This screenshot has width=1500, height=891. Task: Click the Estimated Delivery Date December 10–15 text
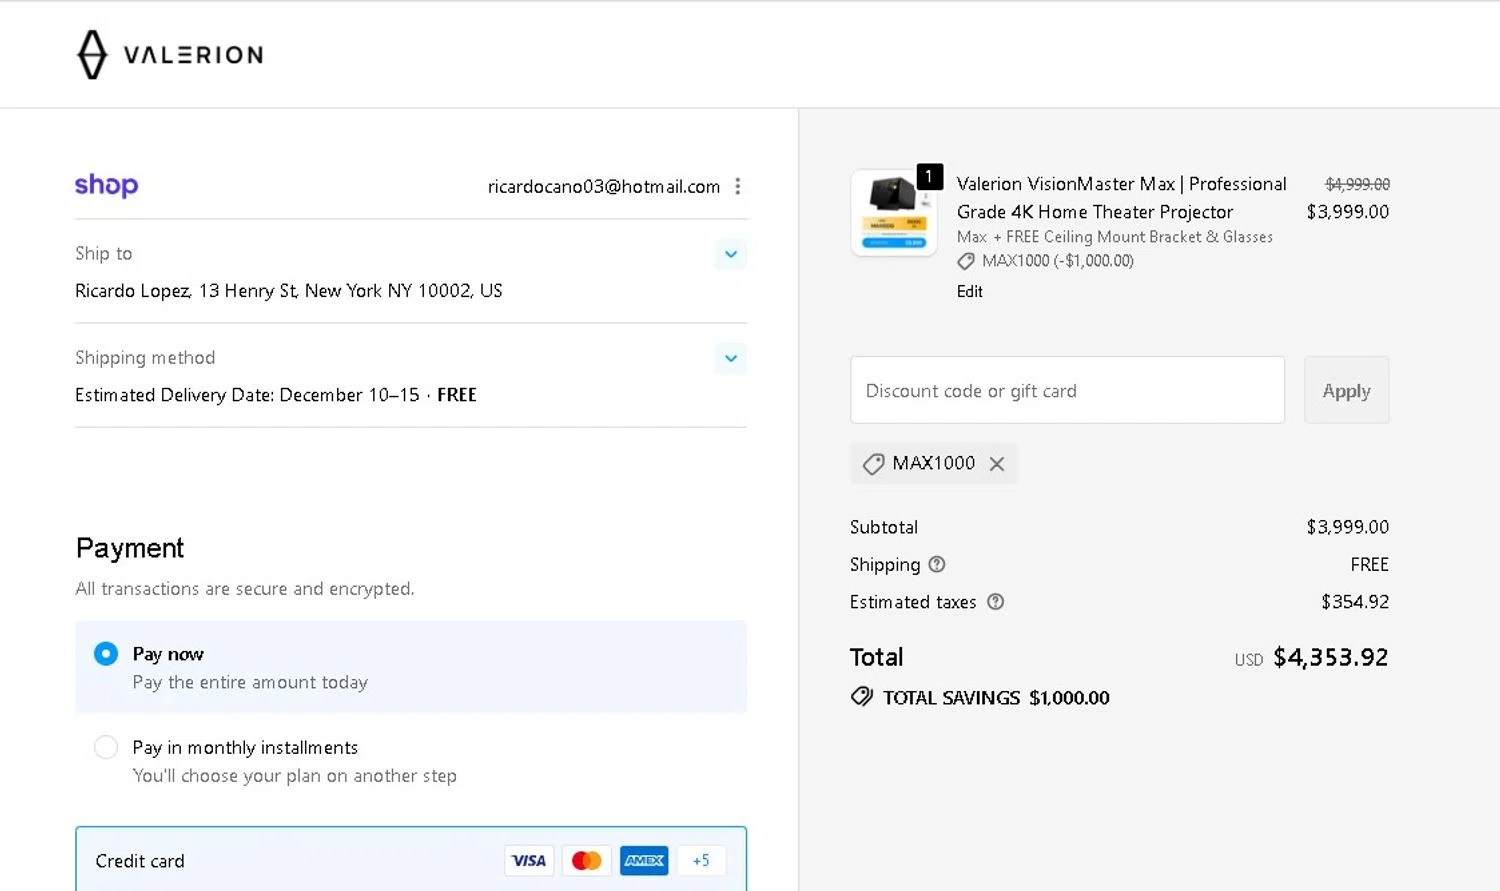click(247, 395)
